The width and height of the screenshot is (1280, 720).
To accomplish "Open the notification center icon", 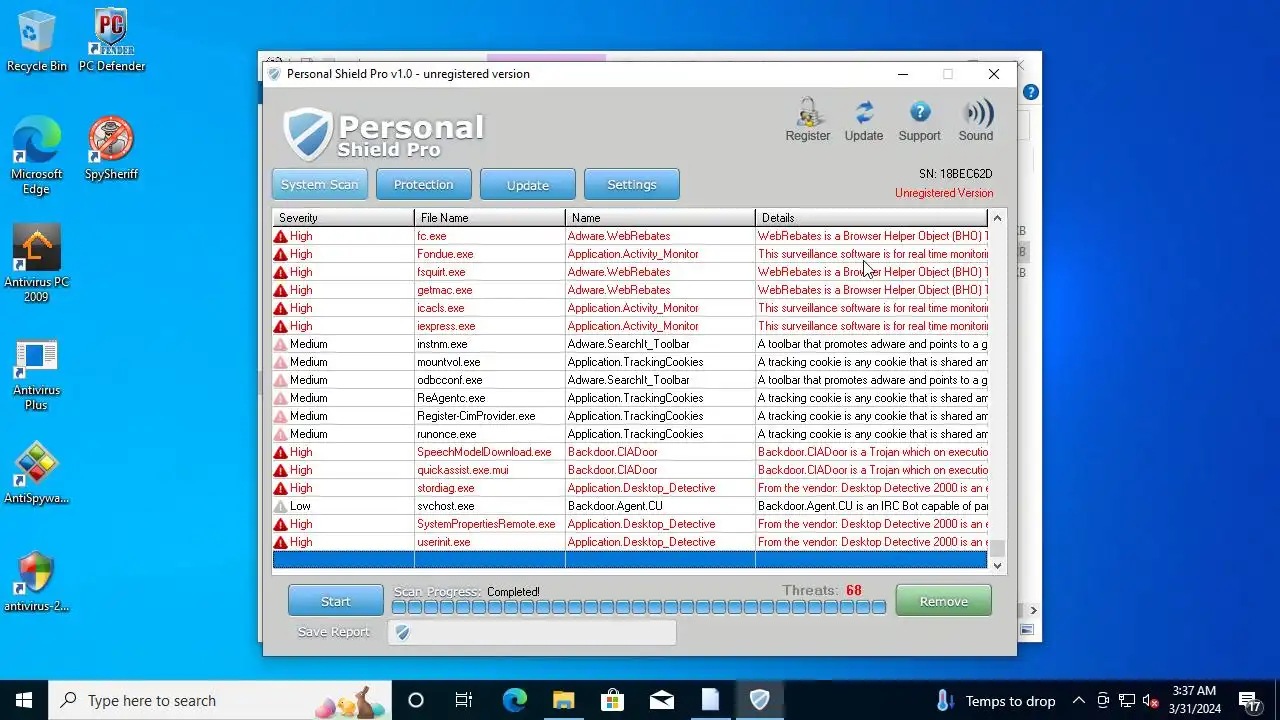I will tap(1249, 700).
